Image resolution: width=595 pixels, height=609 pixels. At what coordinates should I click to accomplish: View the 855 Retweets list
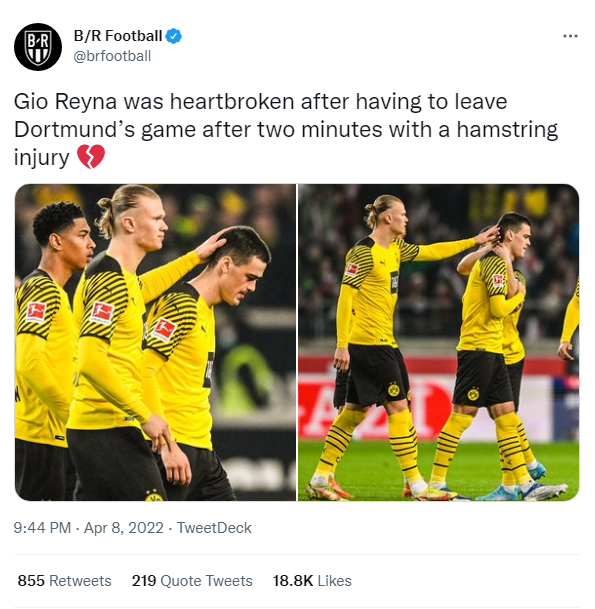[x=64, y=581]
